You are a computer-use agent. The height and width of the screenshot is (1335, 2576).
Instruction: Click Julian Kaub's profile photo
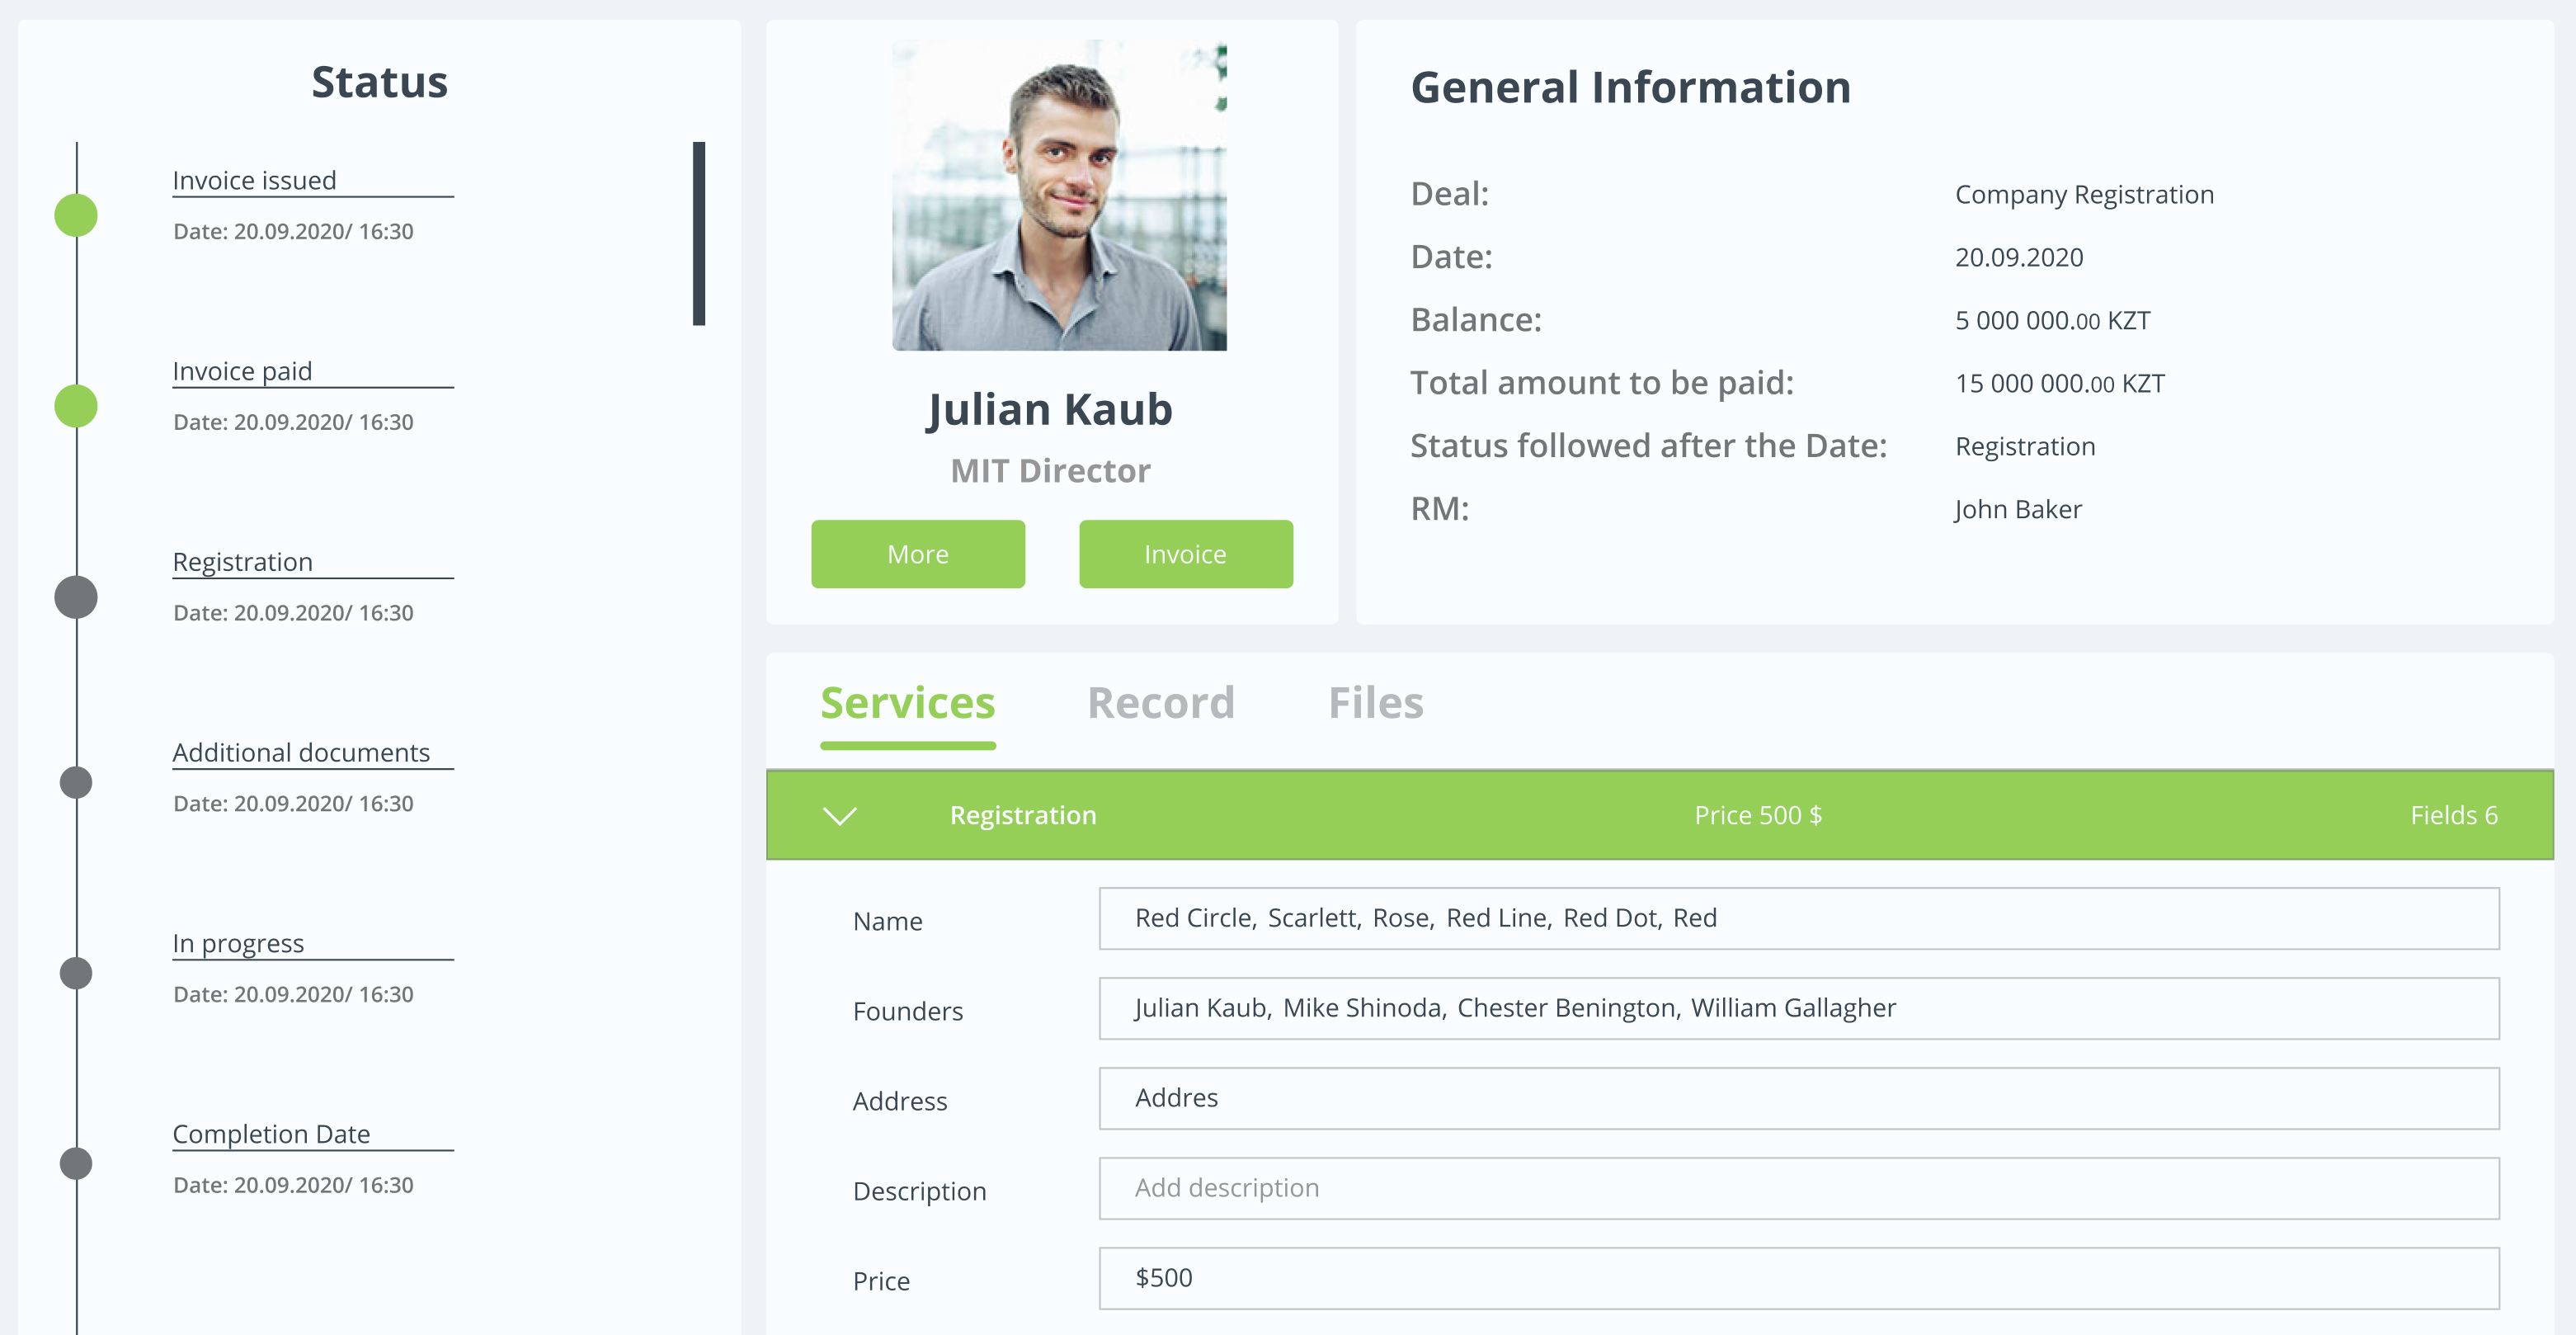pyautogui.click(x=1059, y=196)
